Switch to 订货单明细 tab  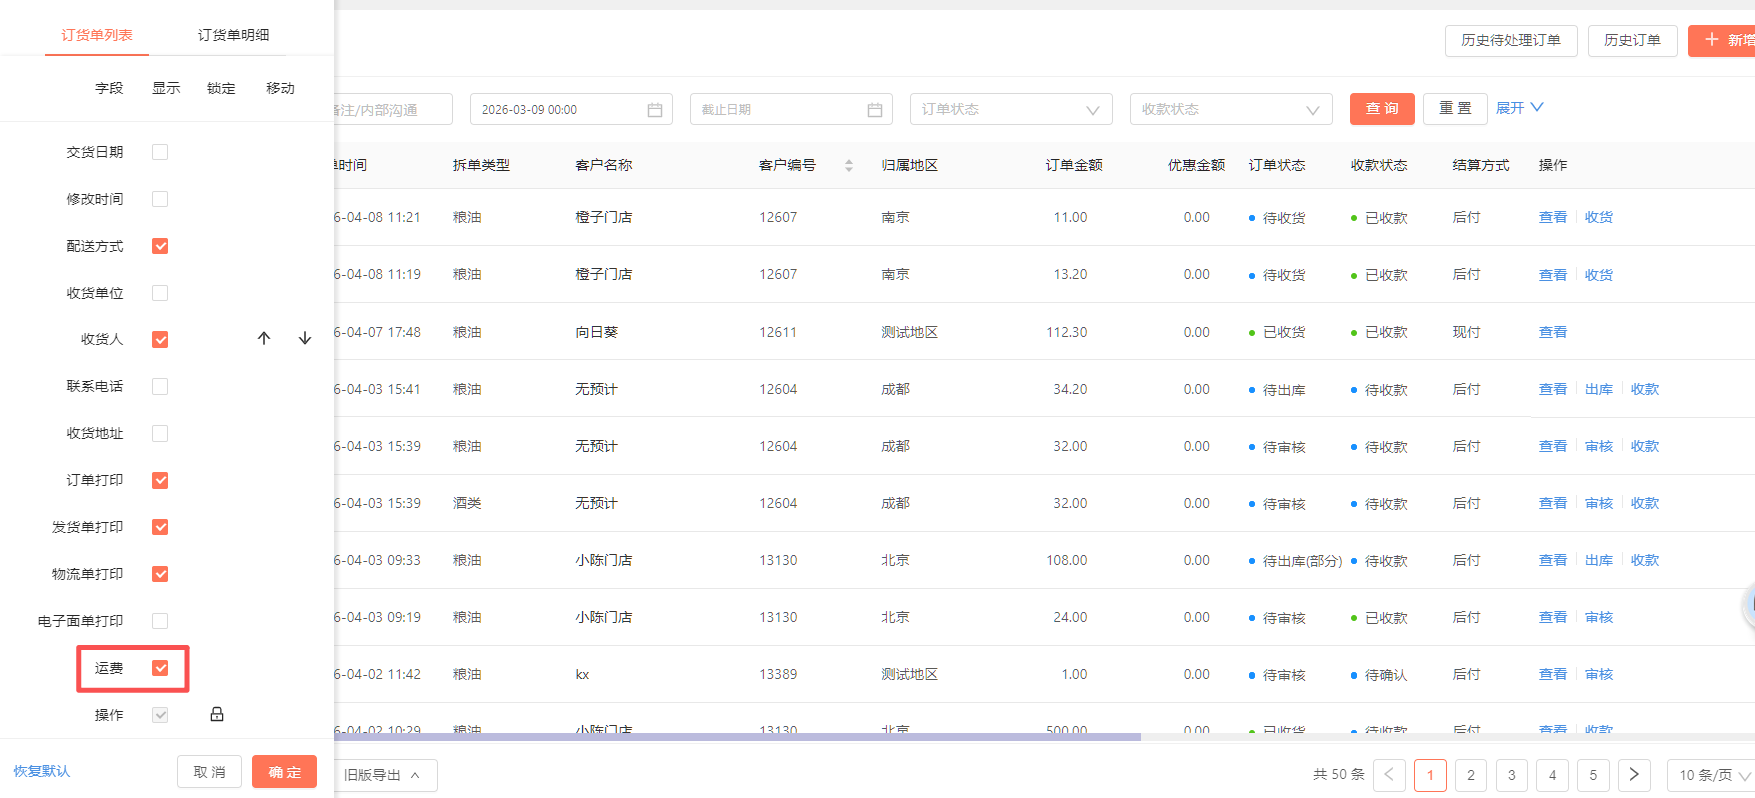(x=233, y=35)
